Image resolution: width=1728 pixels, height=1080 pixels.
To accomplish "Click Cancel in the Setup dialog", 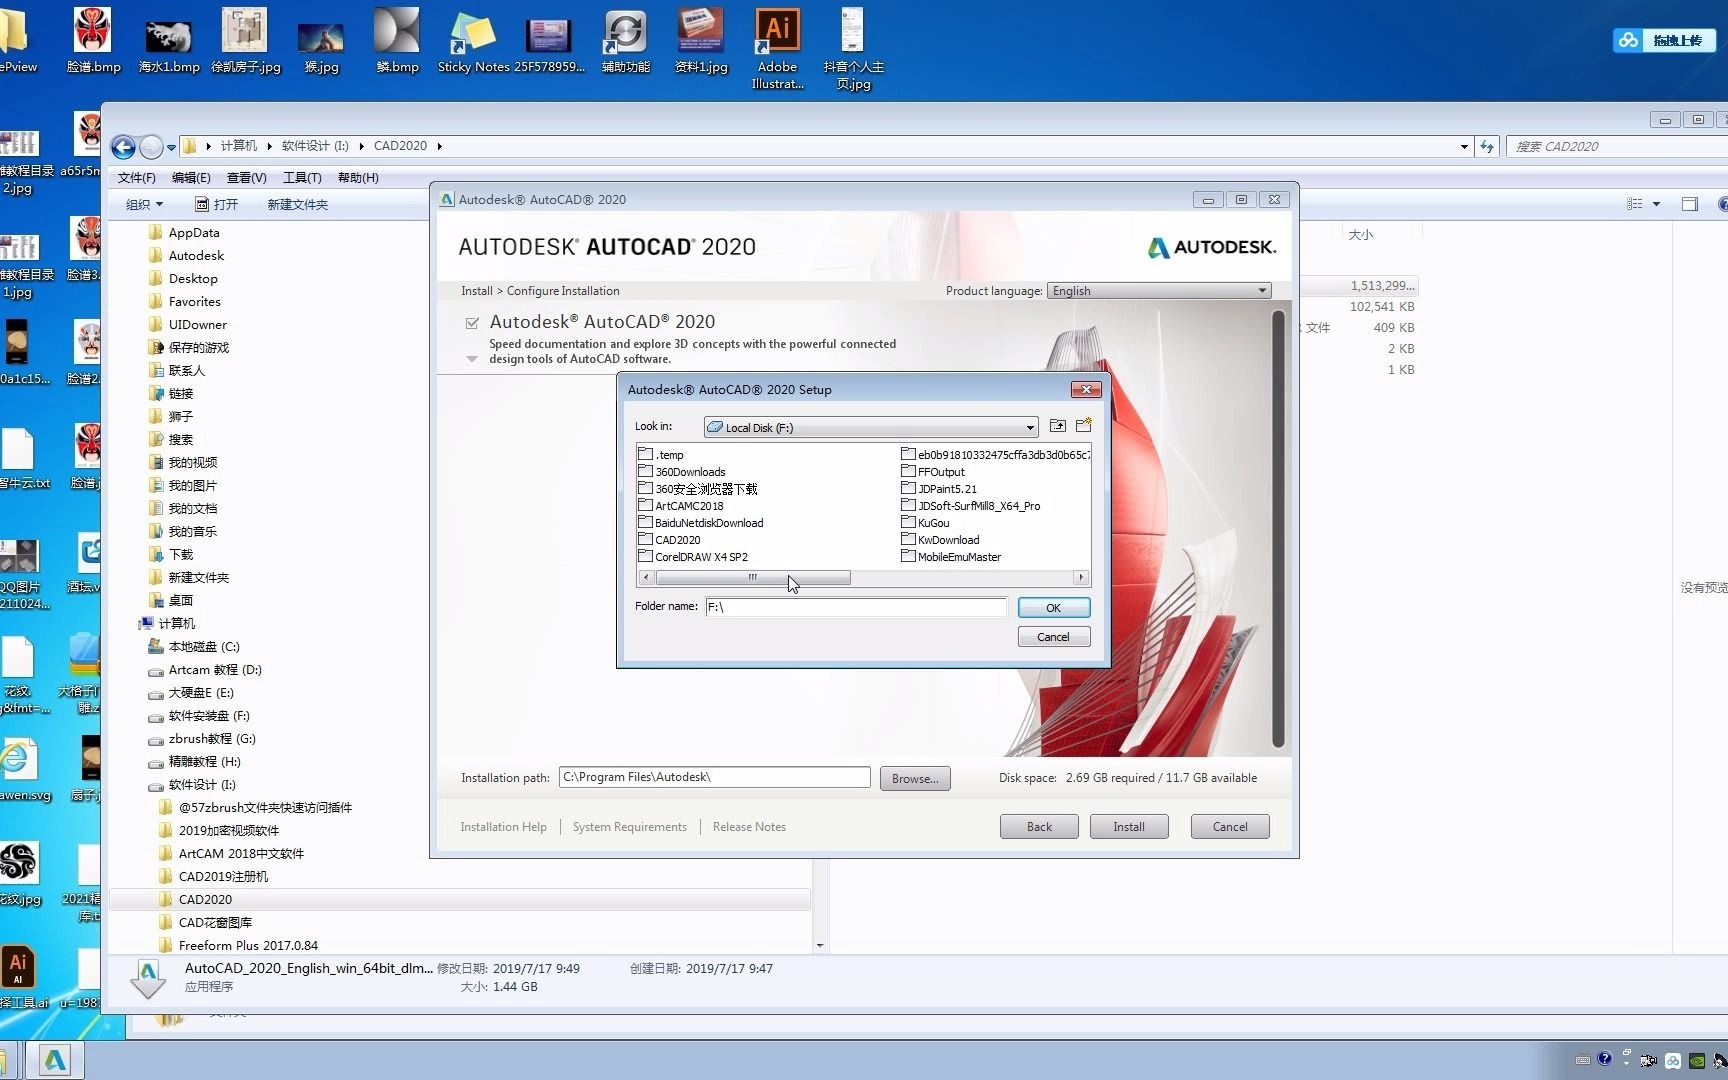I will click(1053, 637).
